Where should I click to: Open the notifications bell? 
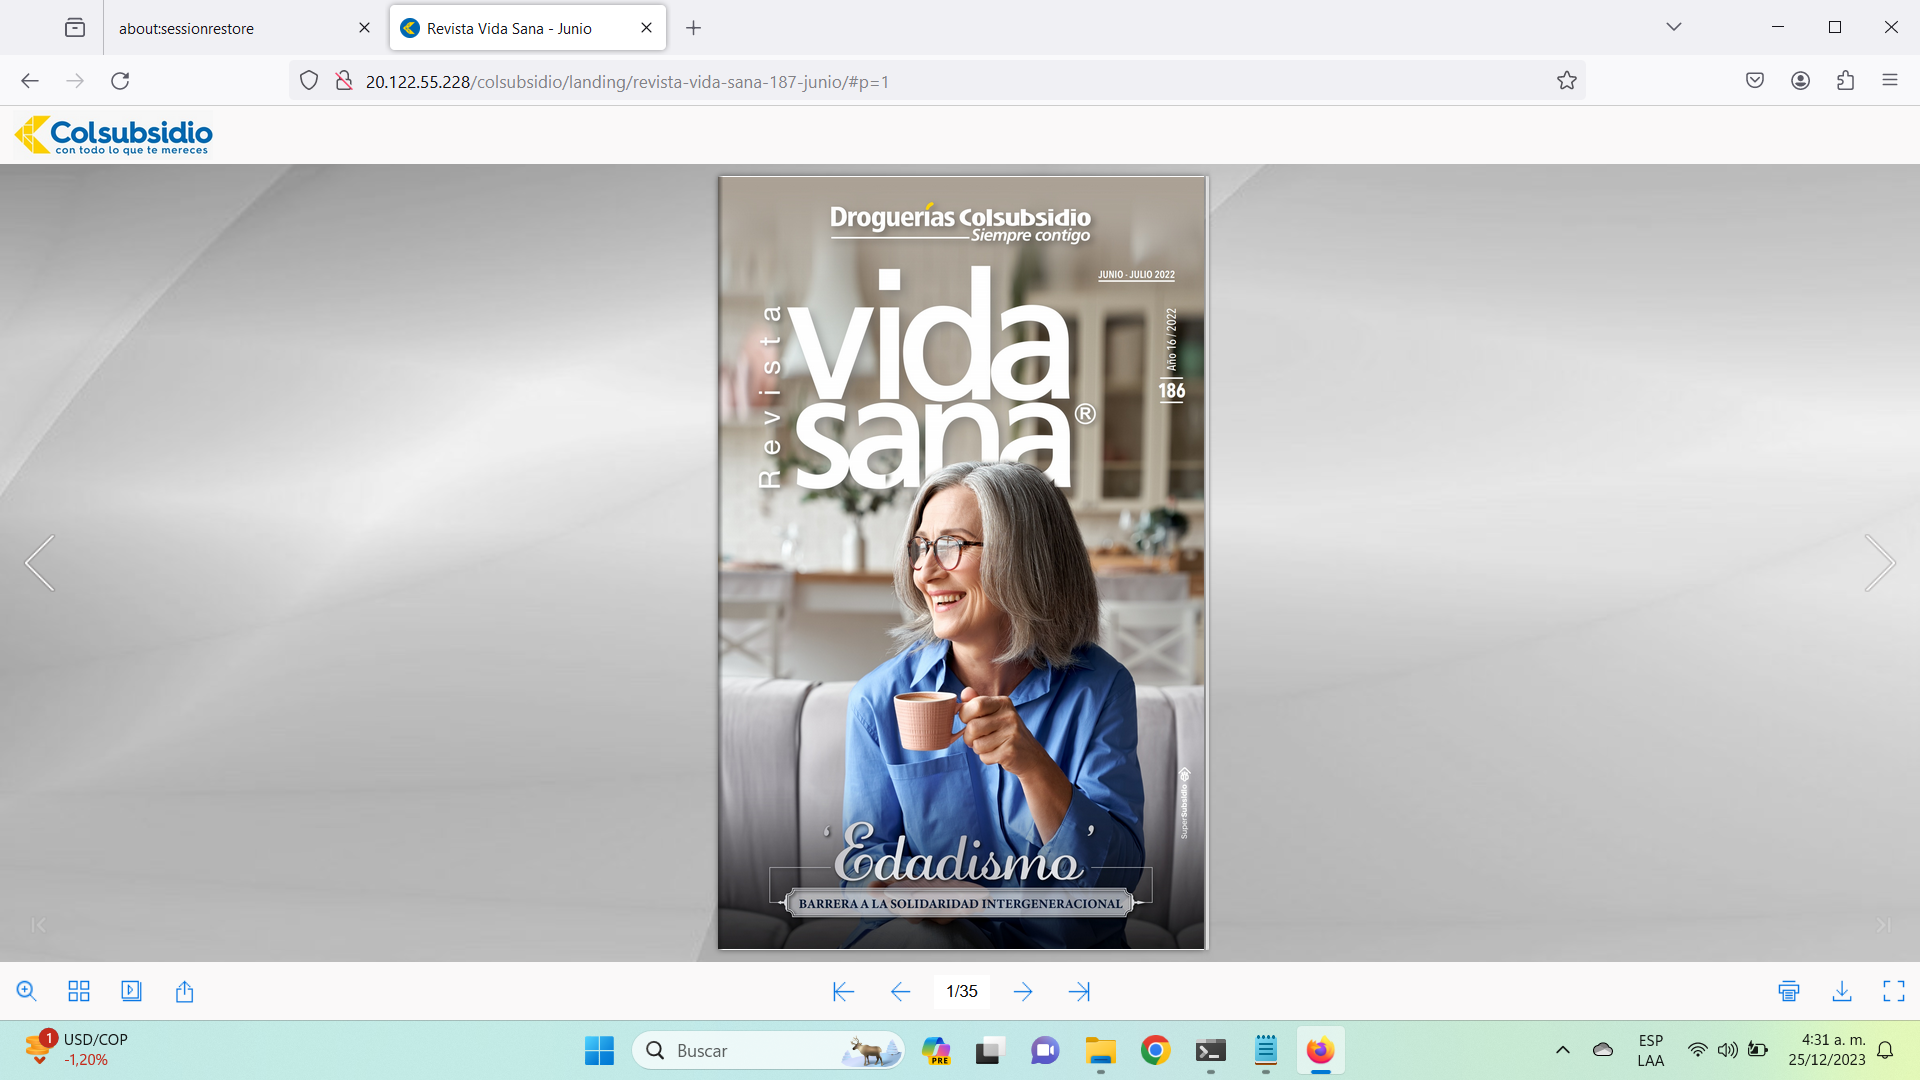pyautogui.click(x=1885, y=1050)
